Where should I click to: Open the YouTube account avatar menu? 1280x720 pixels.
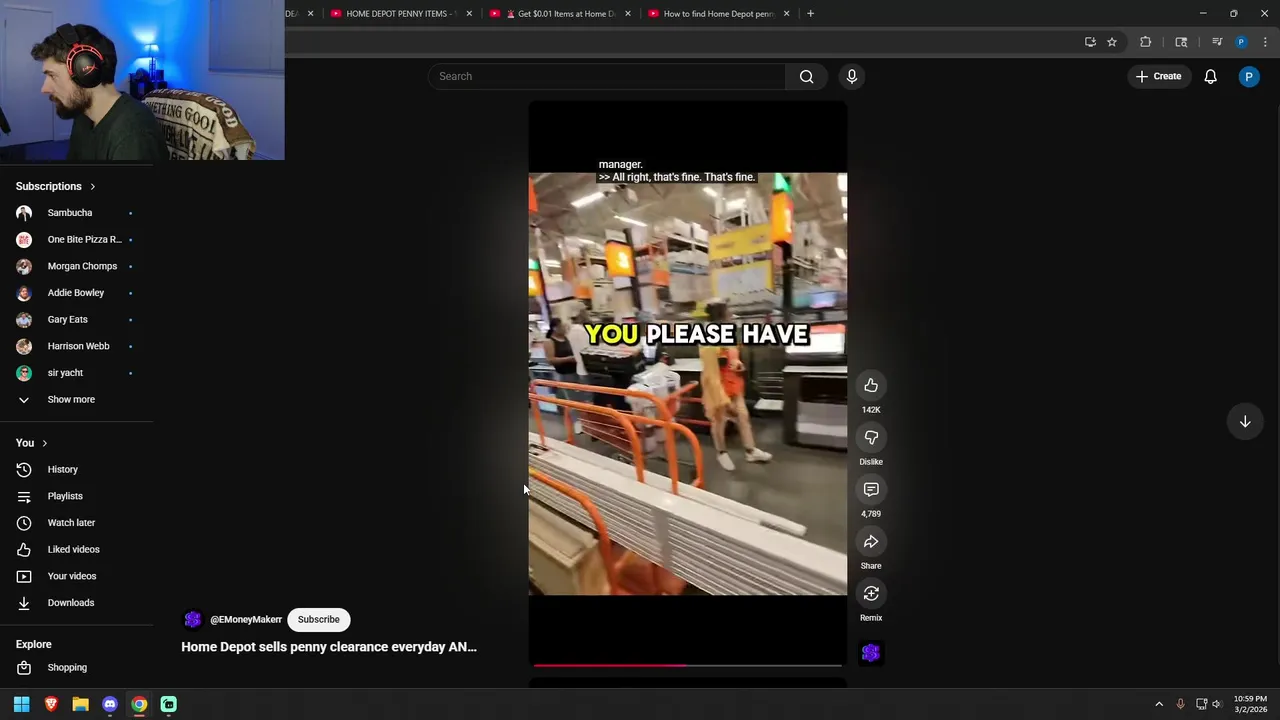pyautogui.click(x=1249, y=76)
